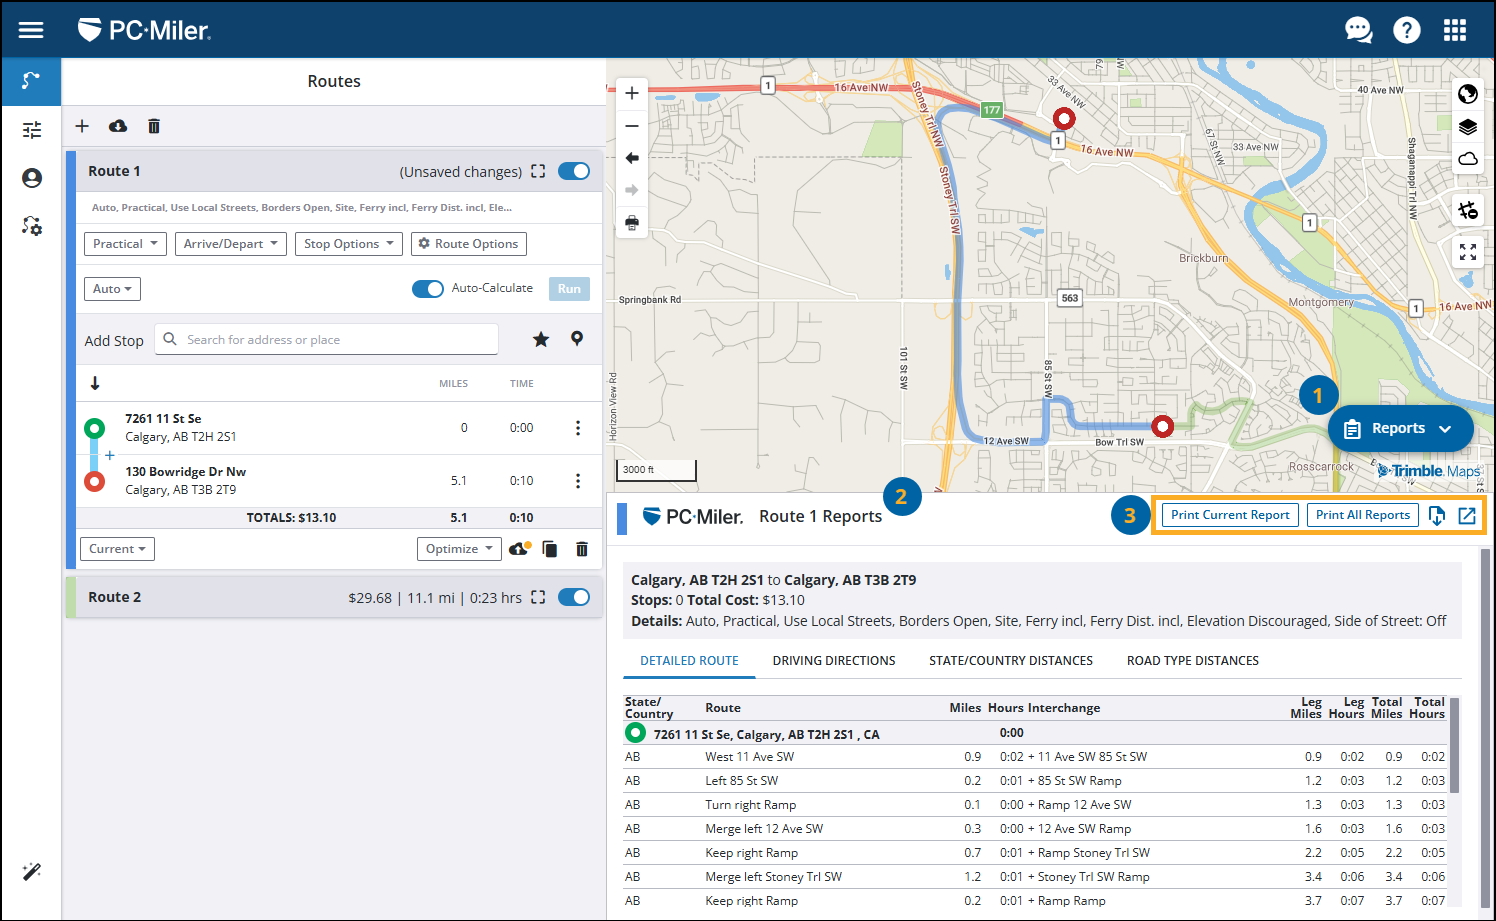Open route preferences sliders icon in sidebar
The width and height of the screenshot is (1496, 921).
(x=31, y=129)
